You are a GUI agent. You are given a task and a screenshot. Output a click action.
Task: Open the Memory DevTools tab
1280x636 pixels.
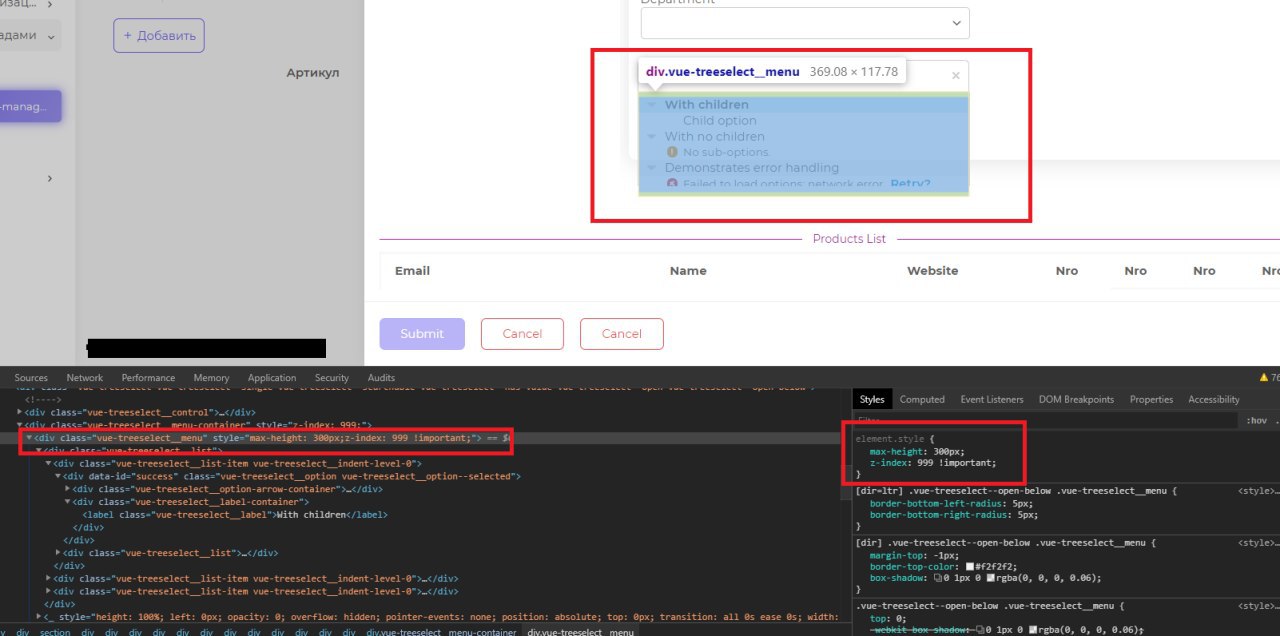[211, 378]
